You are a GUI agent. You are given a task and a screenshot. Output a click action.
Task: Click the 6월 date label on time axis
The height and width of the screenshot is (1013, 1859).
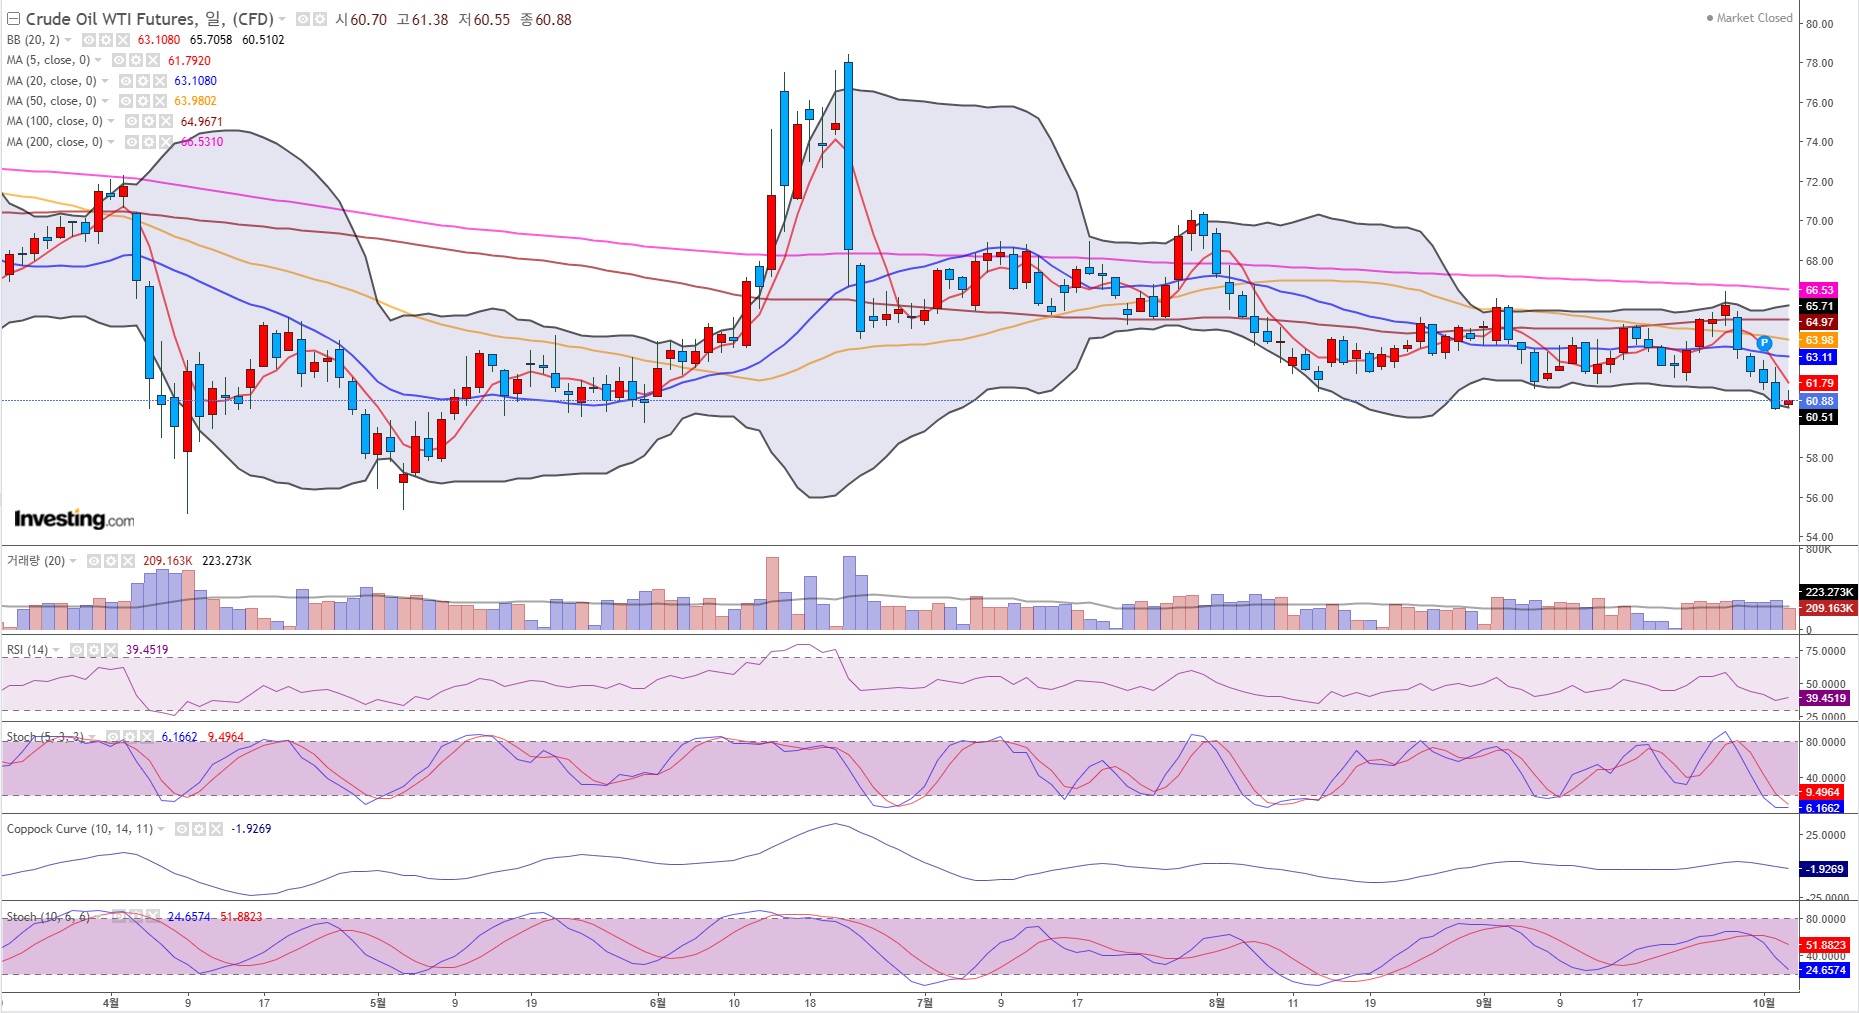657,1002
